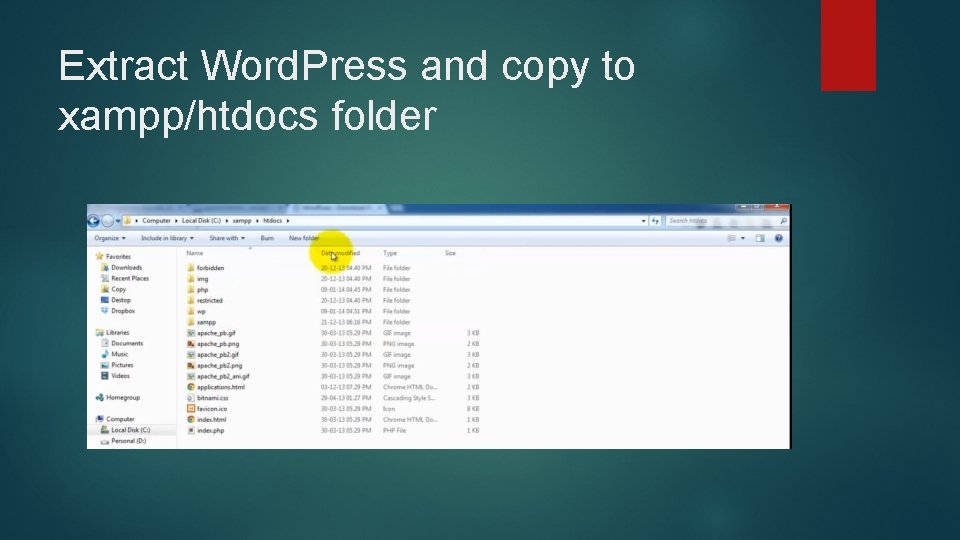Click the Computer segment in the address bar
This screenshot has width=960, height=540.
click(x=156, y=220)
